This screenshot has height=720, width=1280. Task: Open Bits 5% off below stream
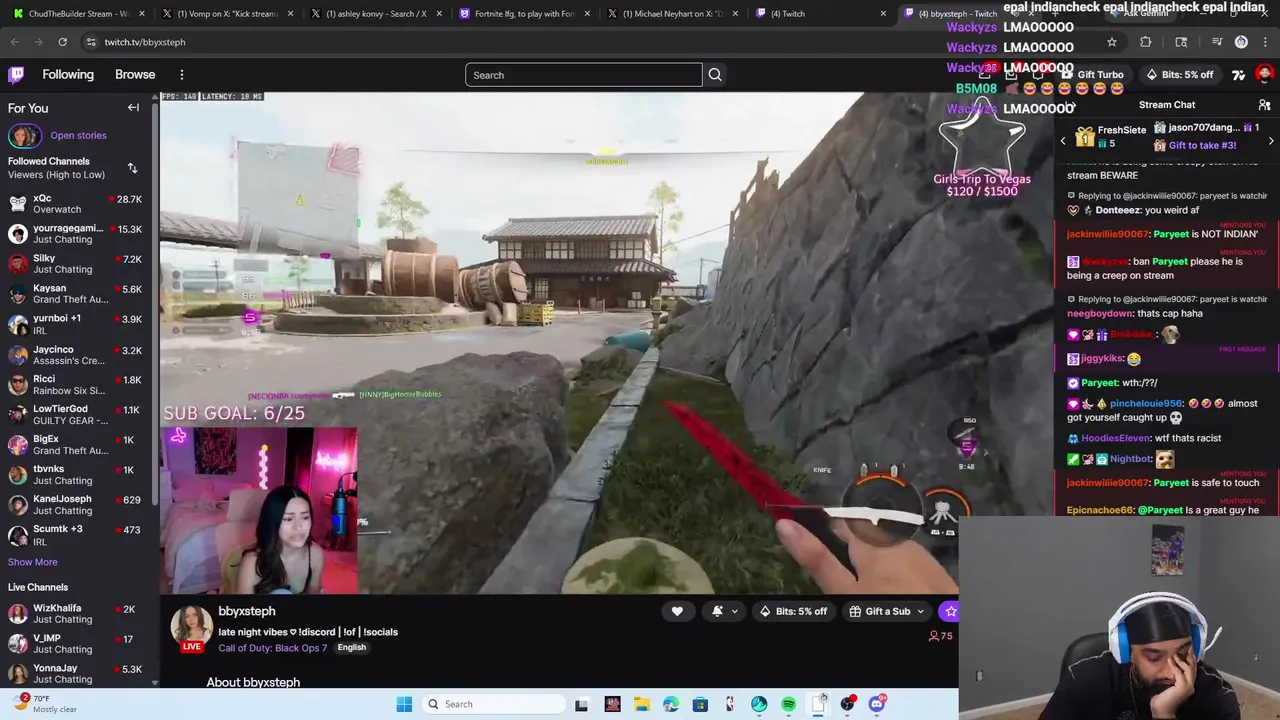coord(793,611)
